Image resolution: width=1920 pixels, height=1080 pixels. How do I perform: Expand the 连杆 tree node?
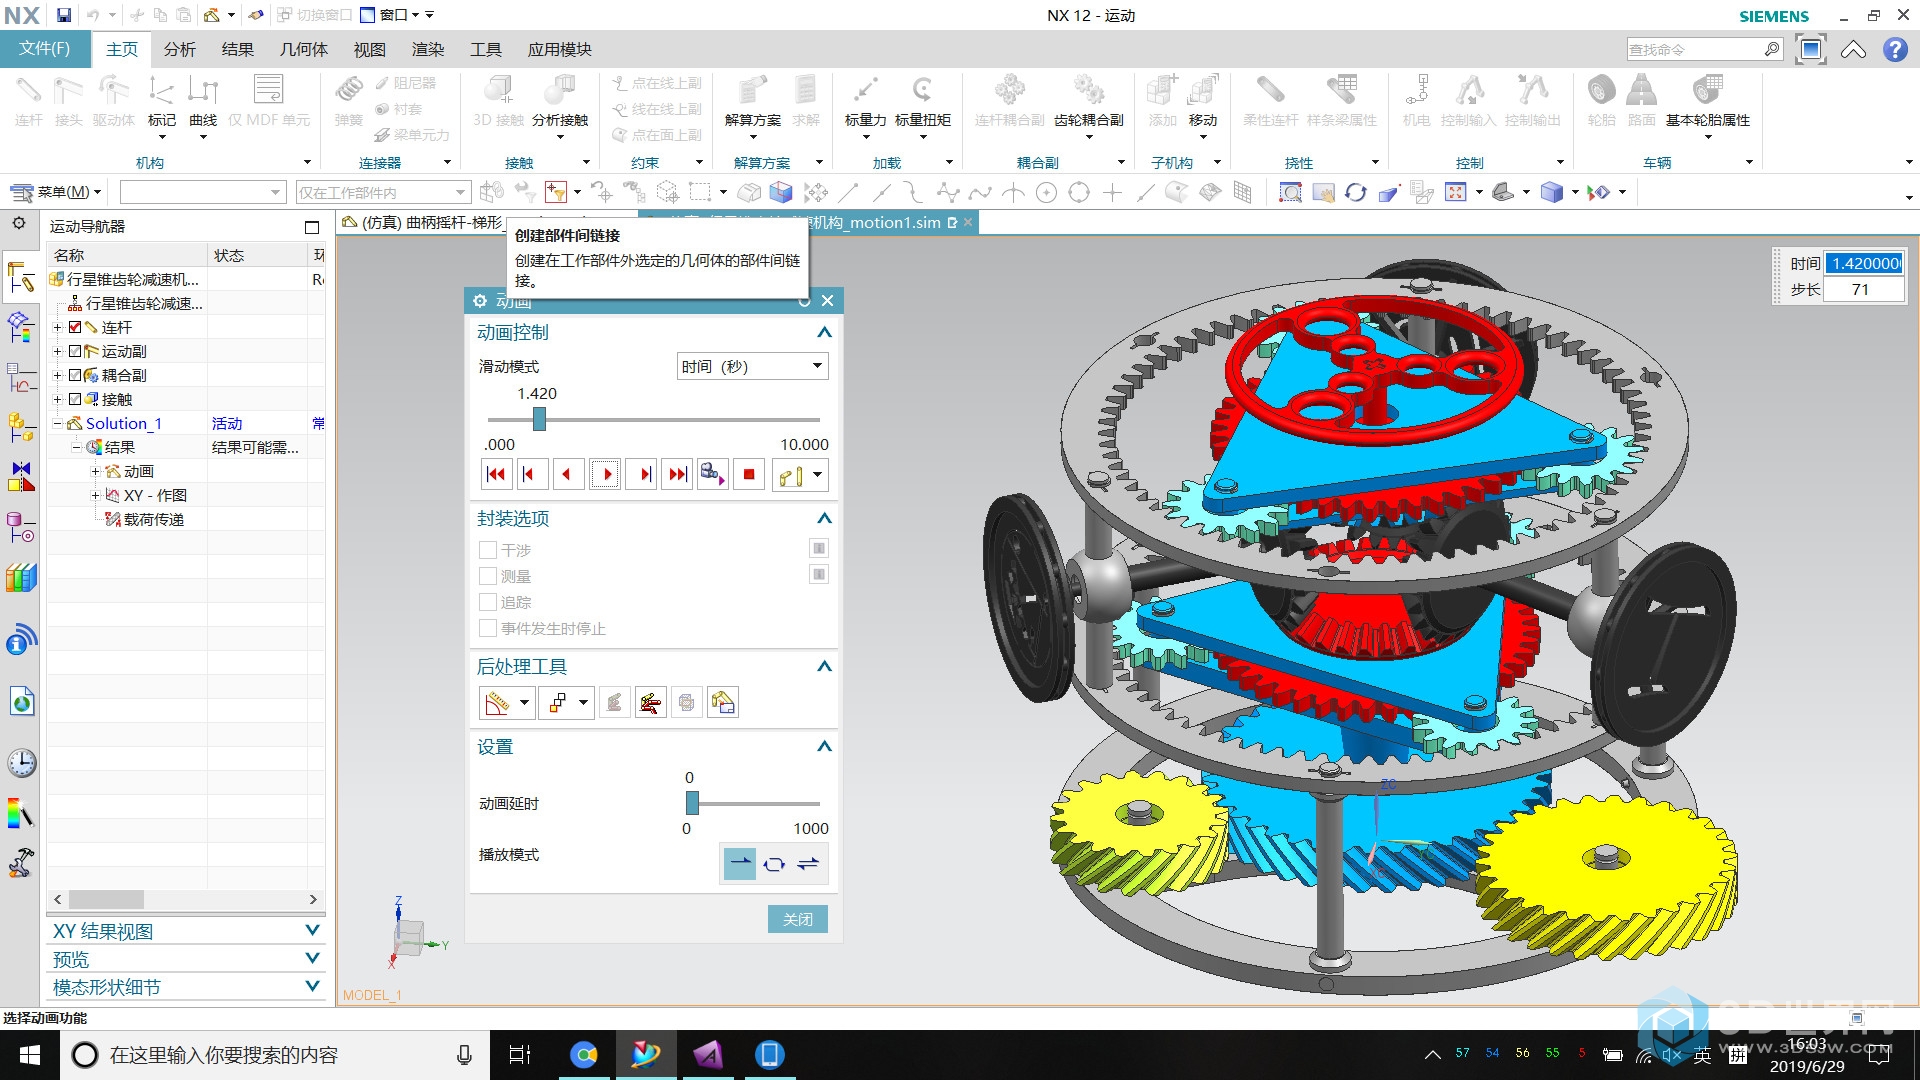pos(58,327)
